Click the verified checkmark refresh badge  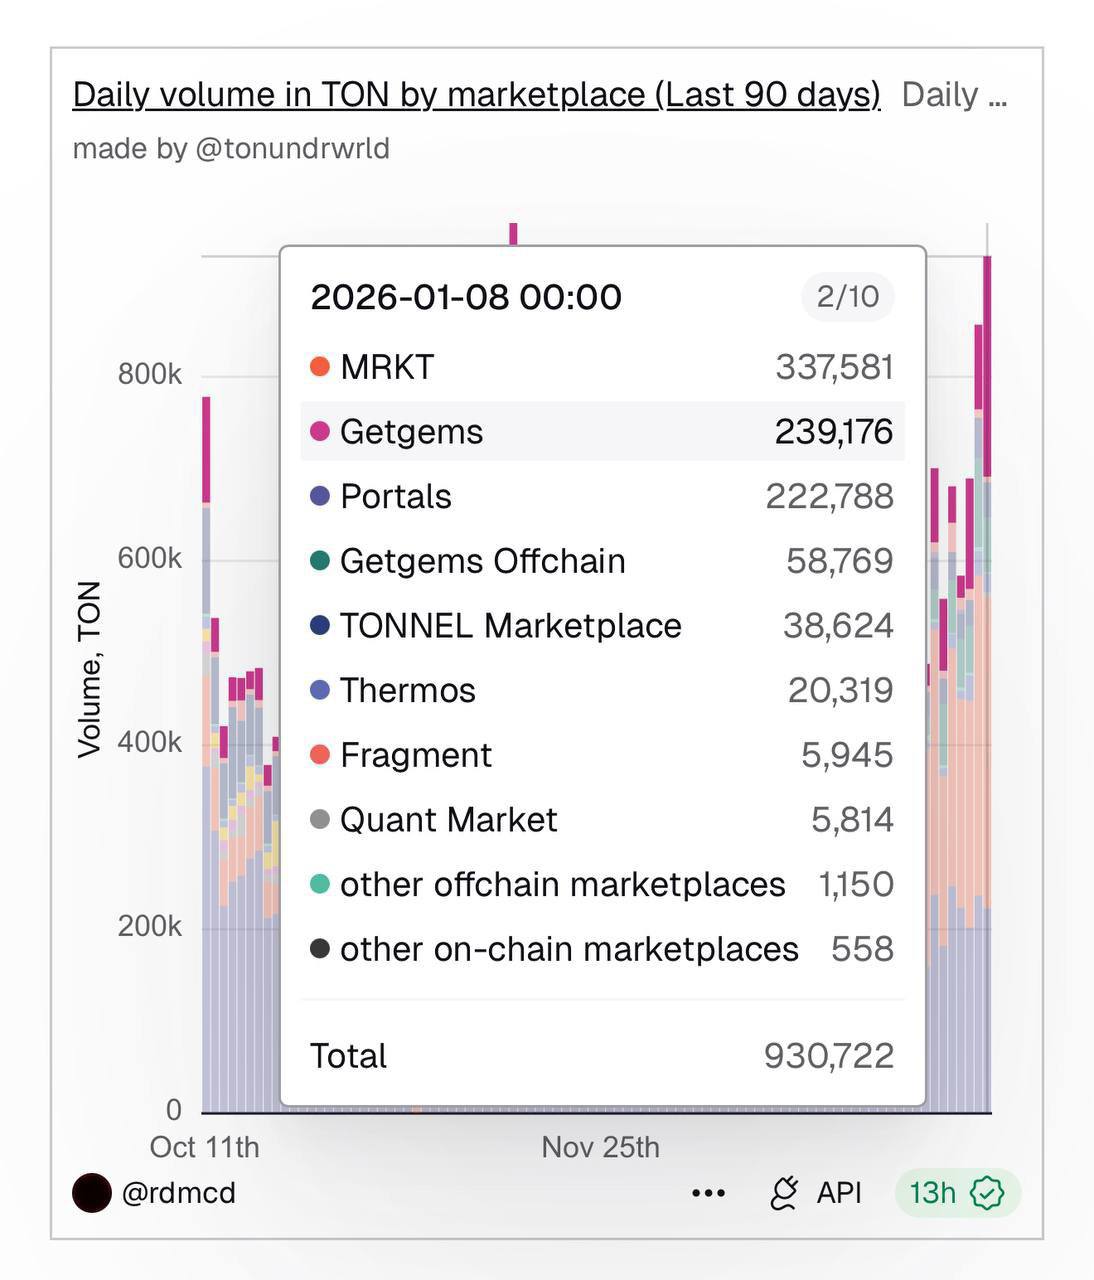988,1193
